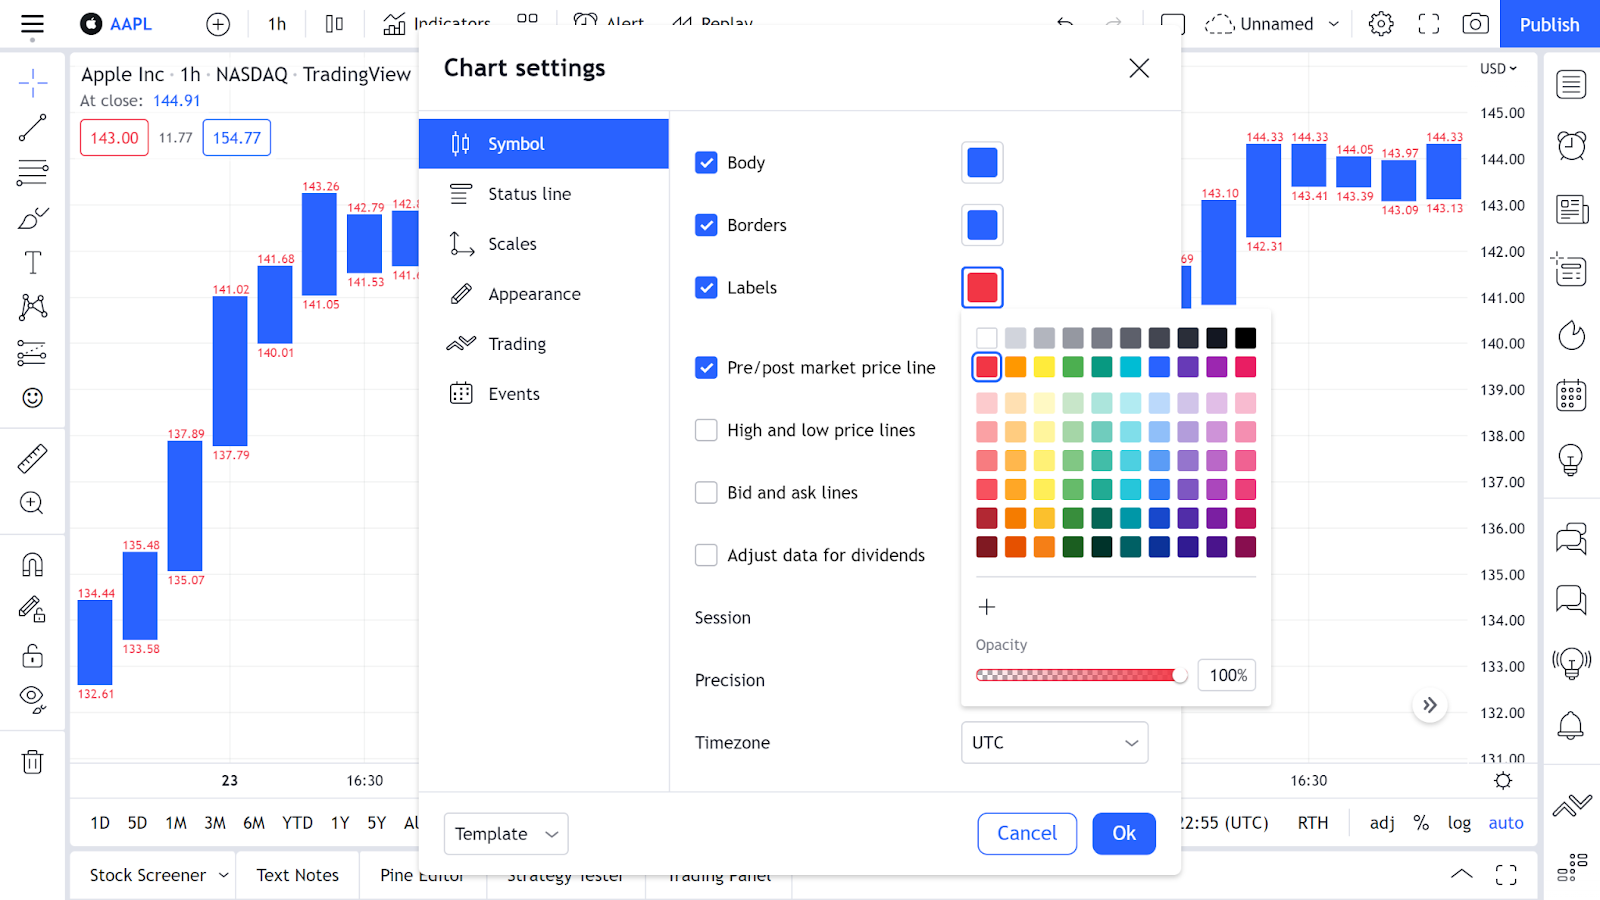Expand the USD currency dropdown
The image size is (1600, 900).
pos(1498,69)
